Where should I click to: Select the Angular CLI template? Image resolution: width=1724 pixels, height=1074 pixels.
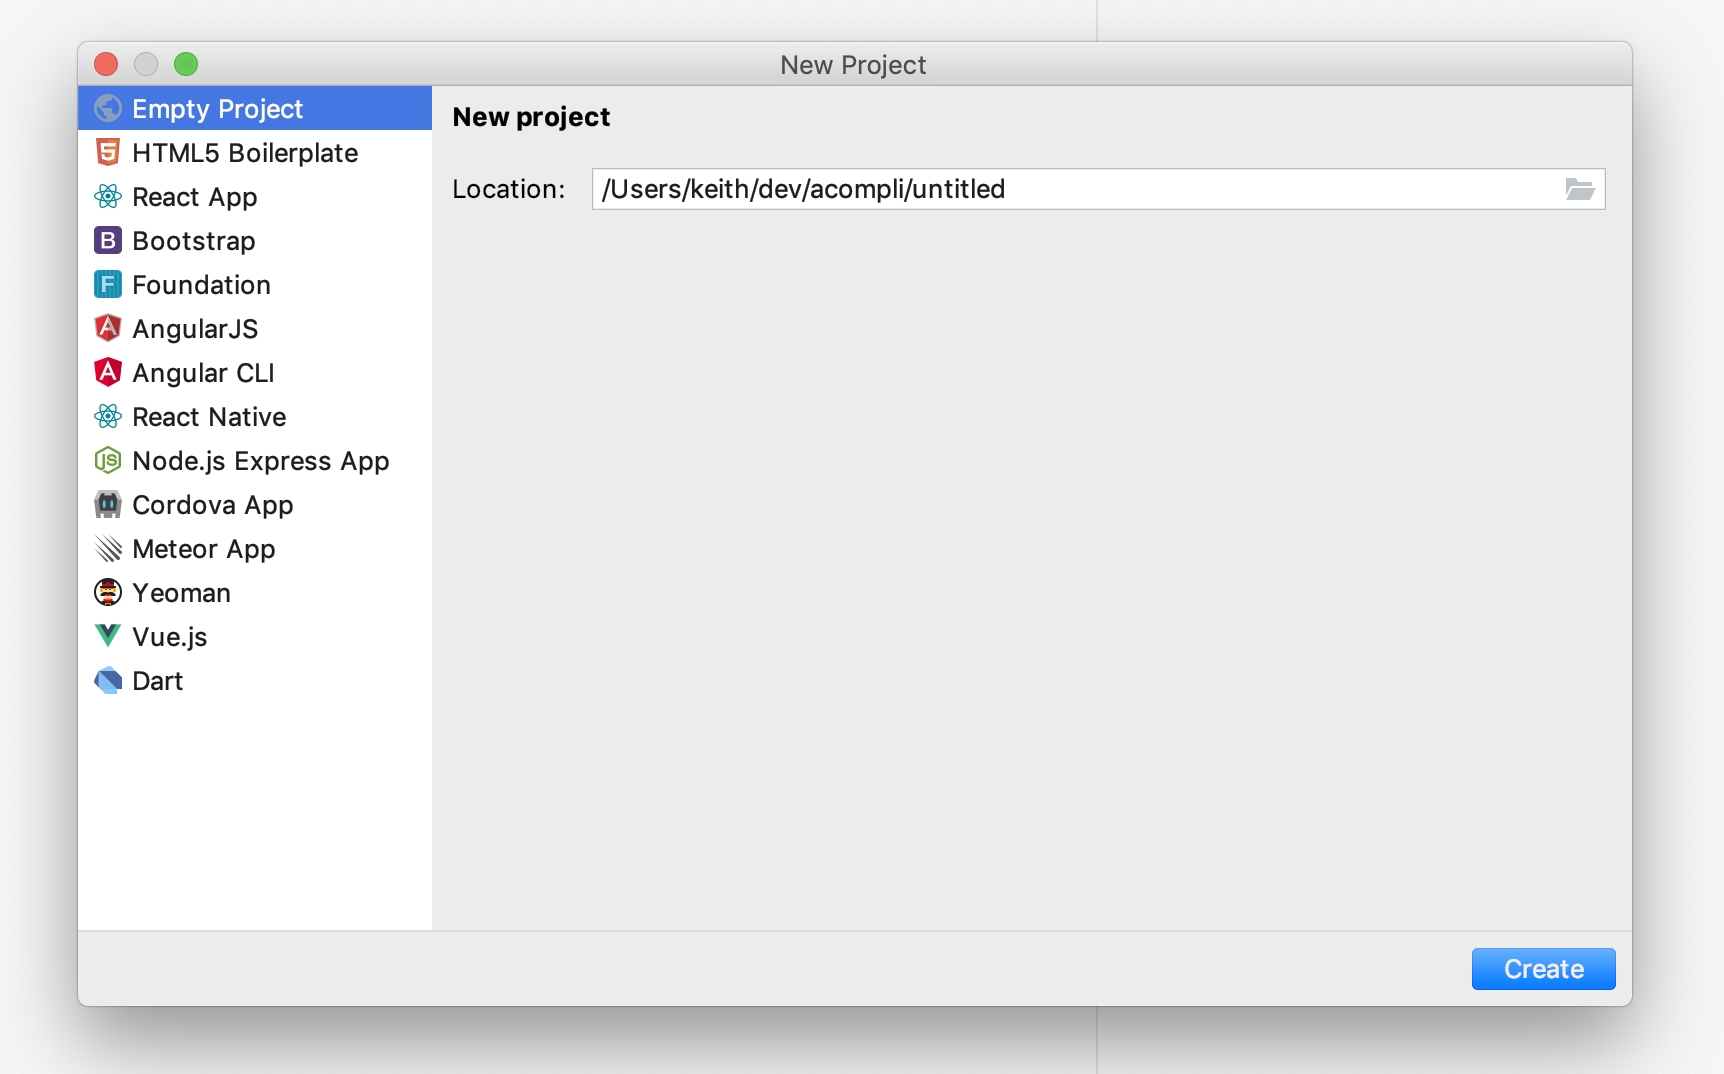203,372
